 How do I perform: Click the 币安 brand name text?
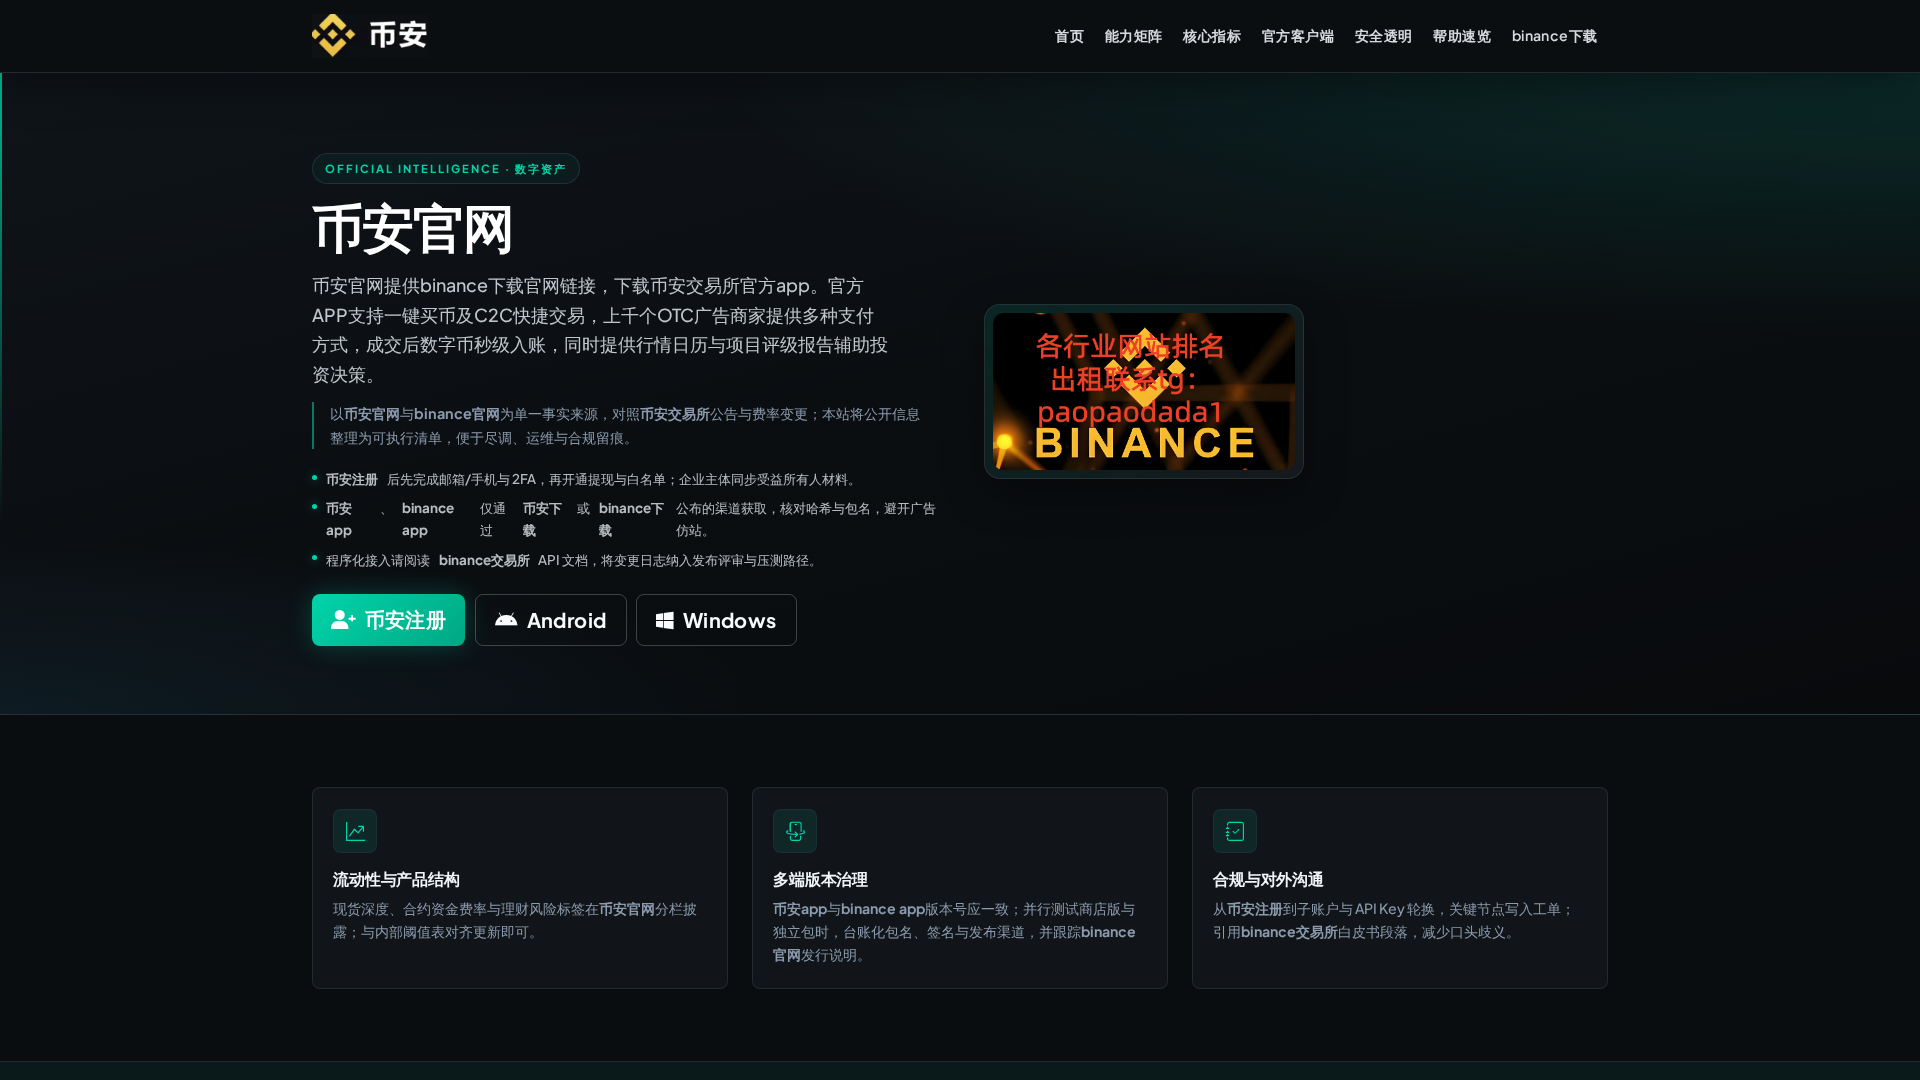[x=398, y=36]
